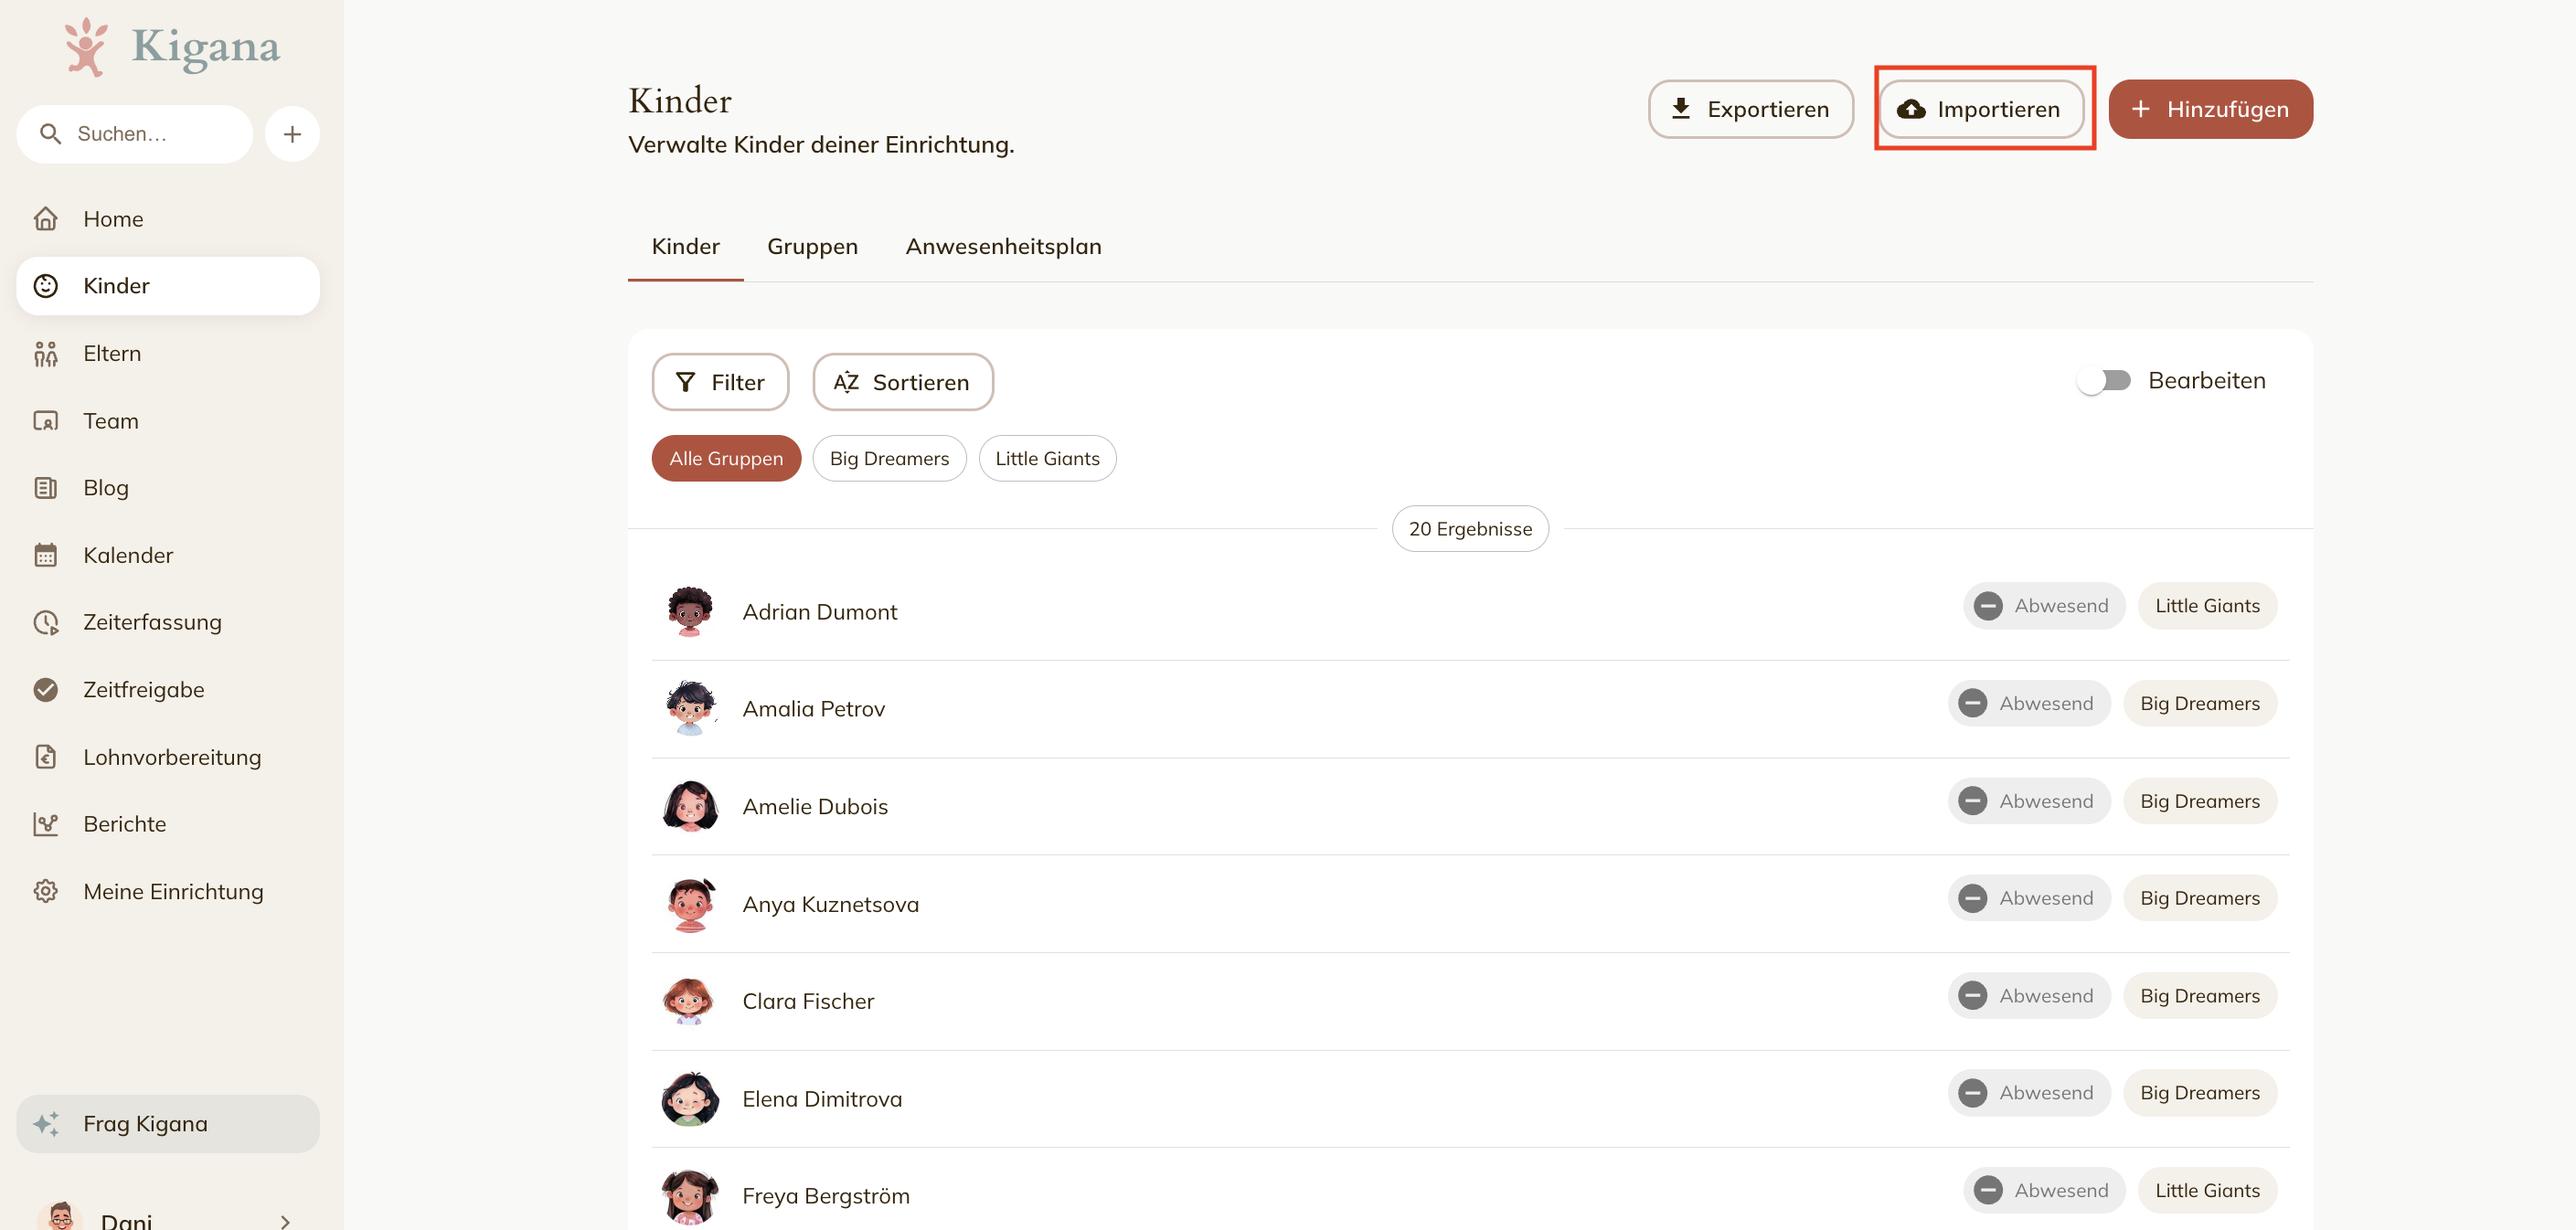Open the Lohnvorbereitung document icon
Screen dimensions: 2576x1230
[x=46, y=757]
